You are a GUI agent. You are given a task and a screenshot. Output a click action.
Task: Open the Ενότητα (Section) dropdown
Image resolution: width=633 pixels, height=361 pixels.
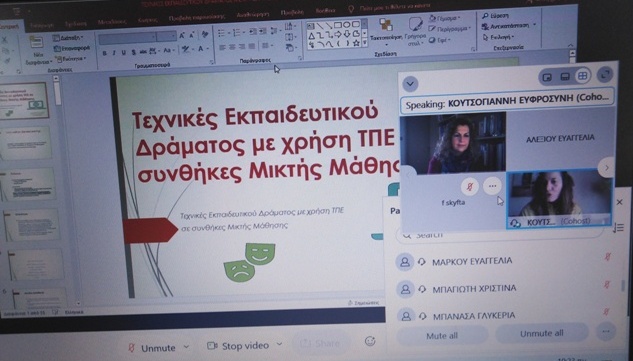(x=71, y=59)
